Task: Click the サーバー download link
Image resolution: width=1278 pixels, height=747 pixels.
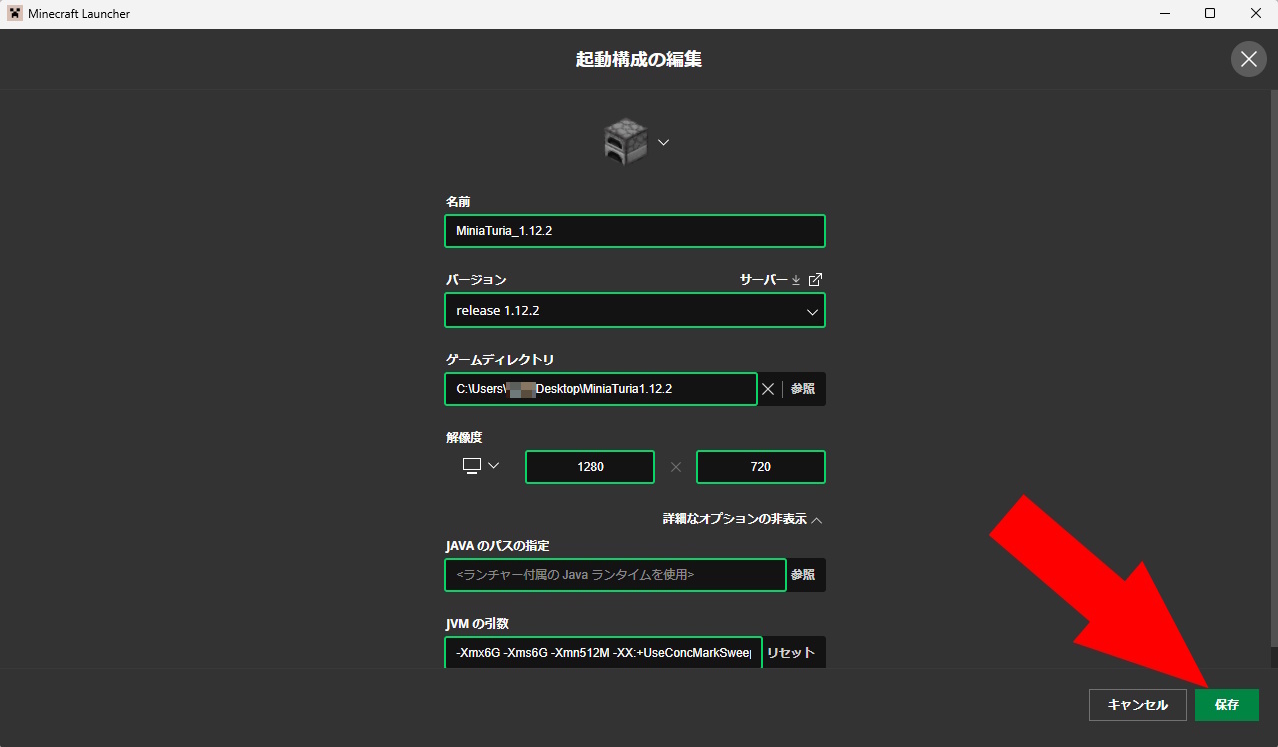Action: 770,280
